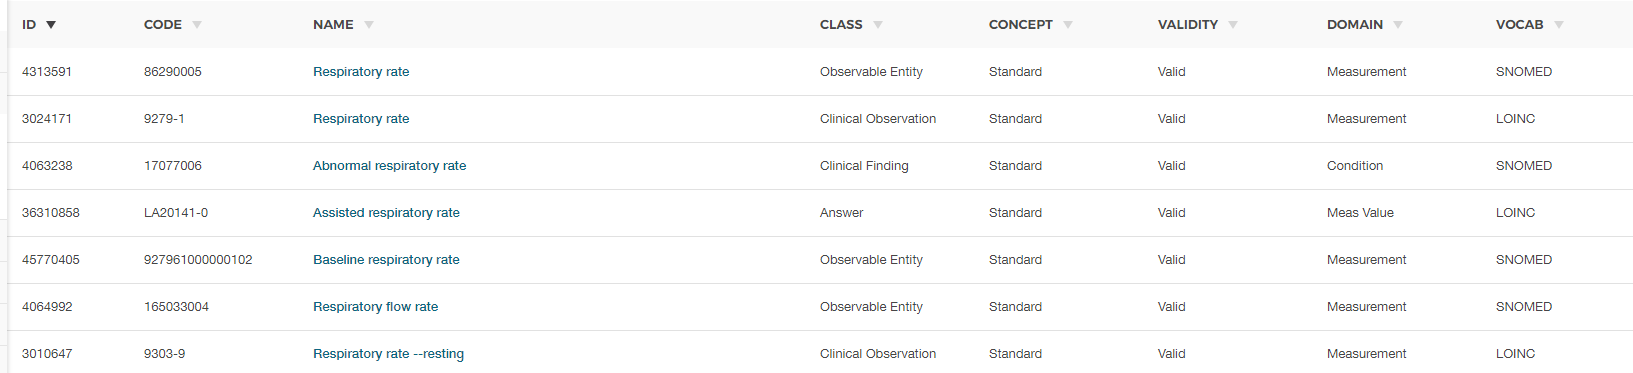Image resolution: width=1633 pixels, height=373 pixels.
Task: Open Baseline respiratory rate concept
Action: (x=386, y=260)
